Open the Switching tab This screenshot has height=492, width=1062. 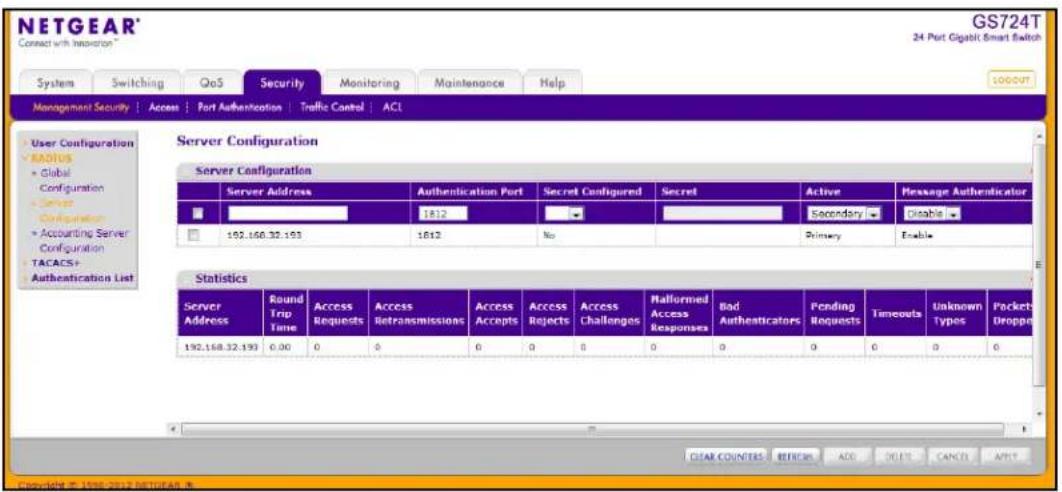pos(137,84)
